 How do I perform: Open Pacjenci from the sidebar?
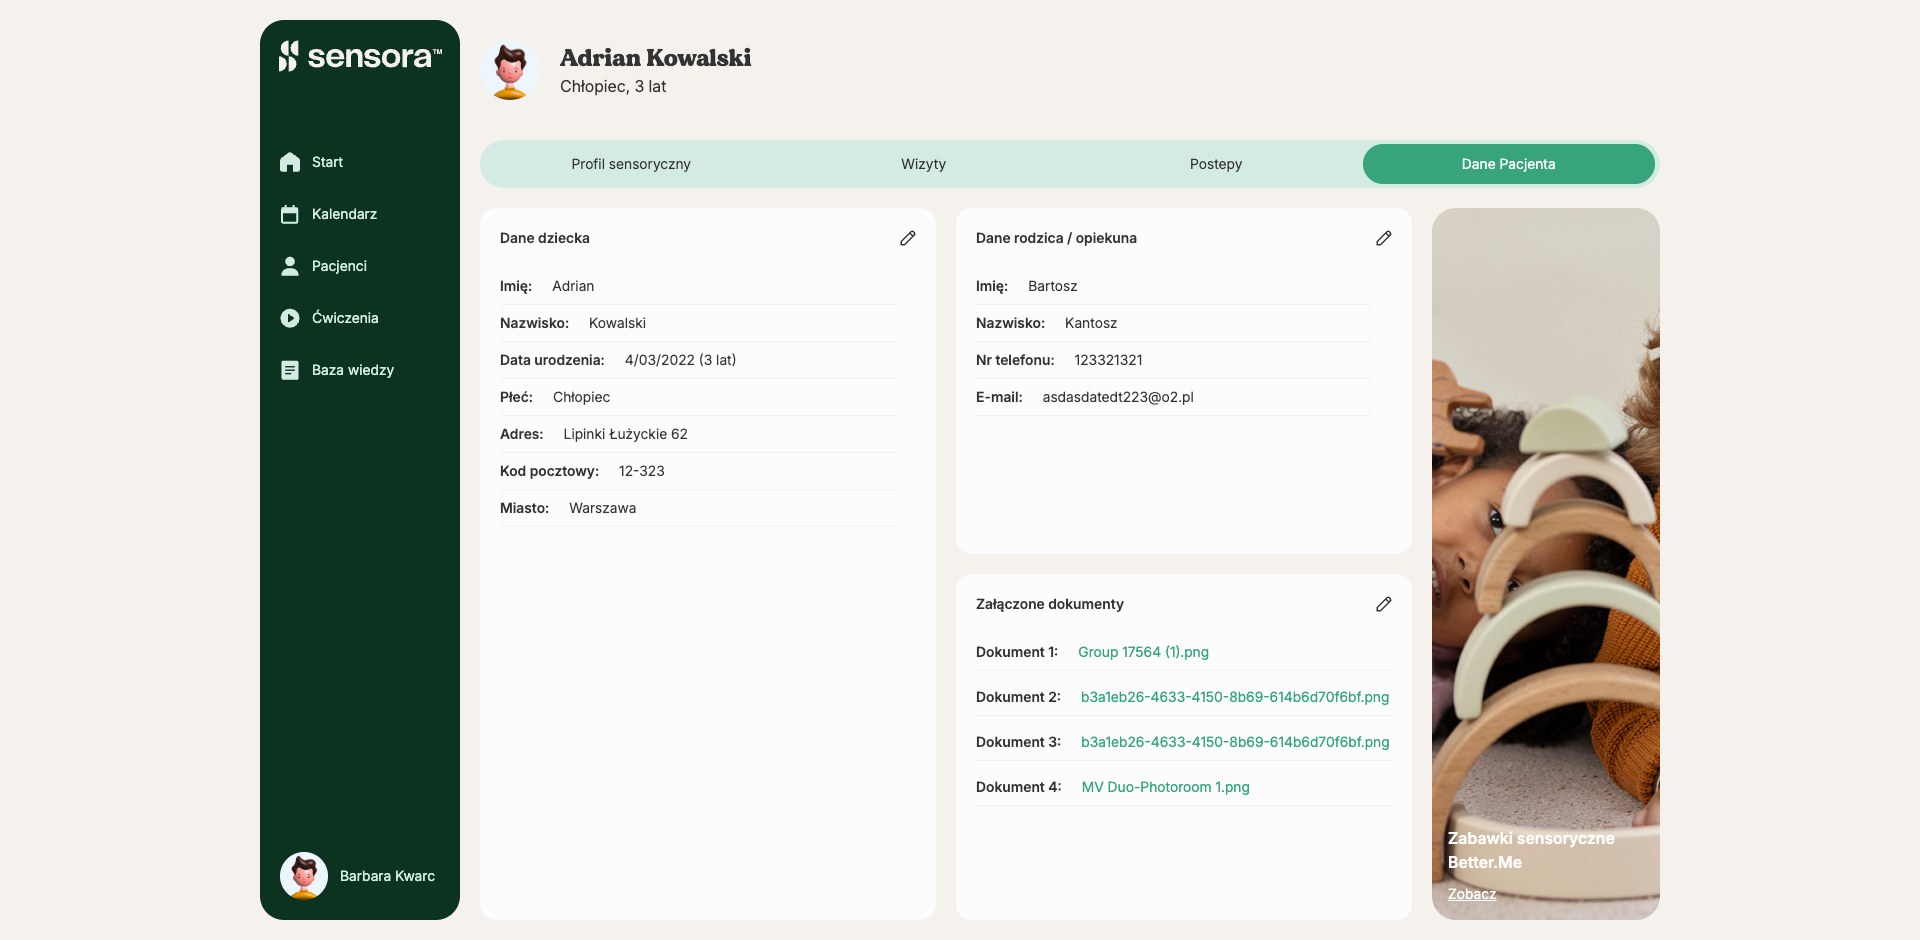tap(339, 266)
